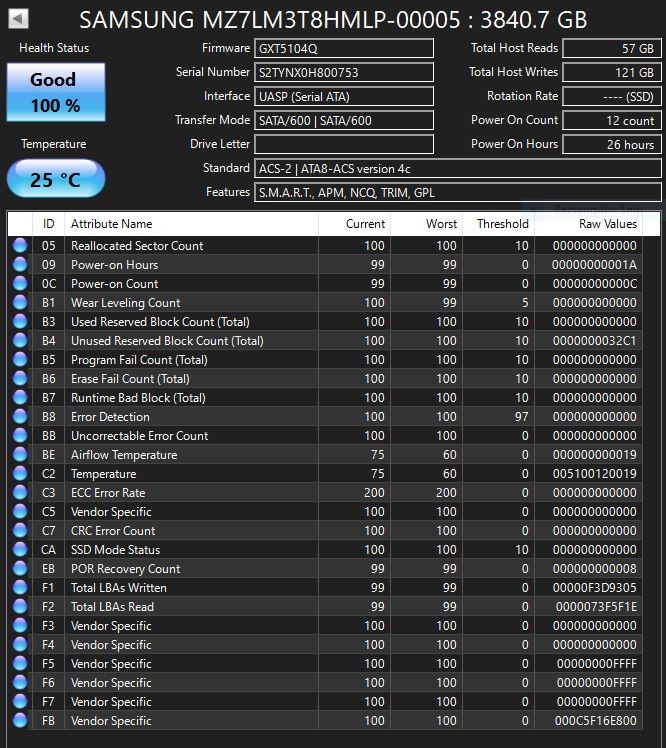Select raw value 00000F3D9305
666x748 pixels.
[x=594, y=588]
